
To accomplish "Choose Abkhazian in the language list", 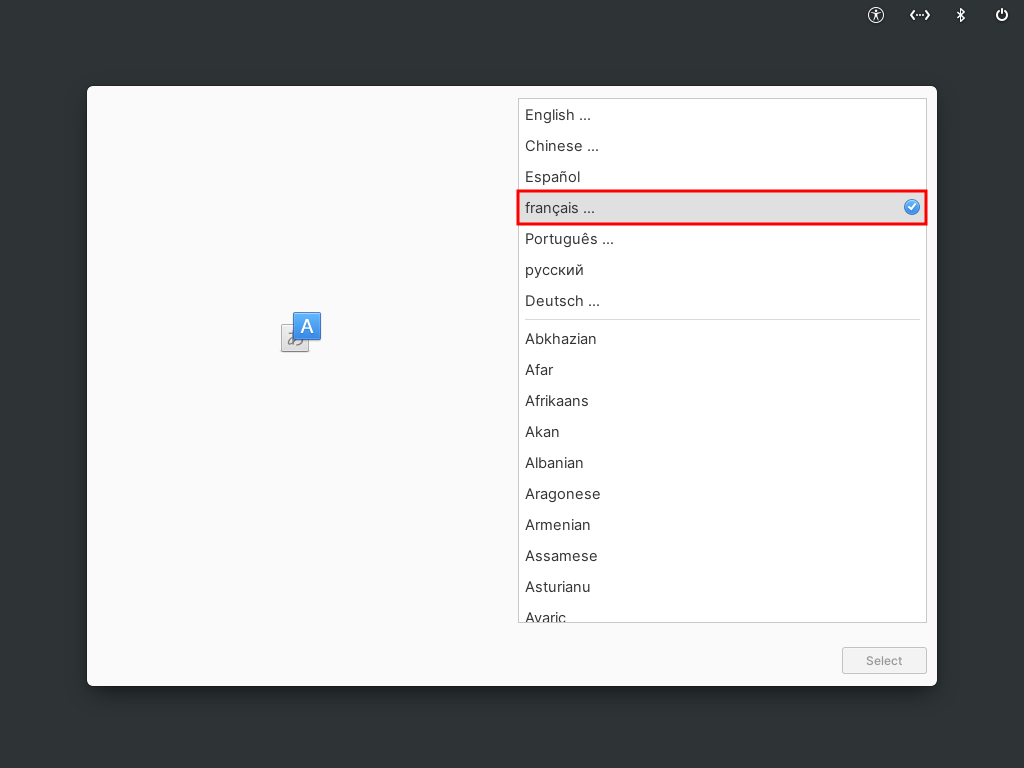I will coord(722,339).
